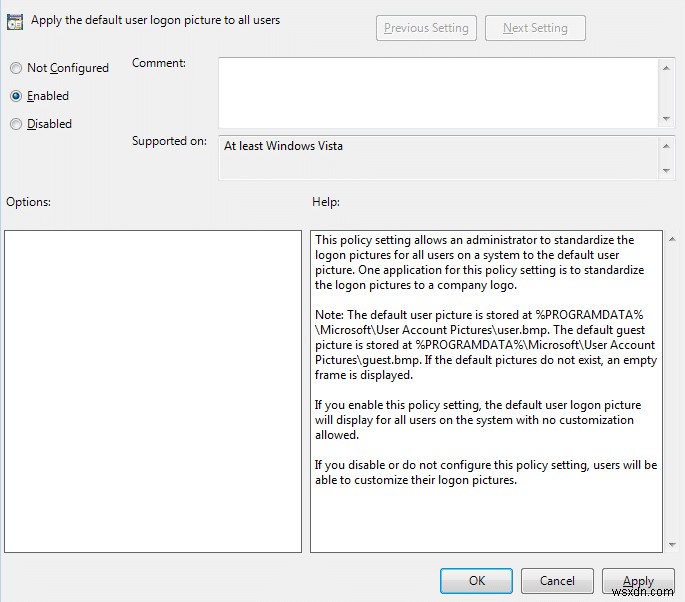Click Supported on box's down arrow

click(667, 171)
